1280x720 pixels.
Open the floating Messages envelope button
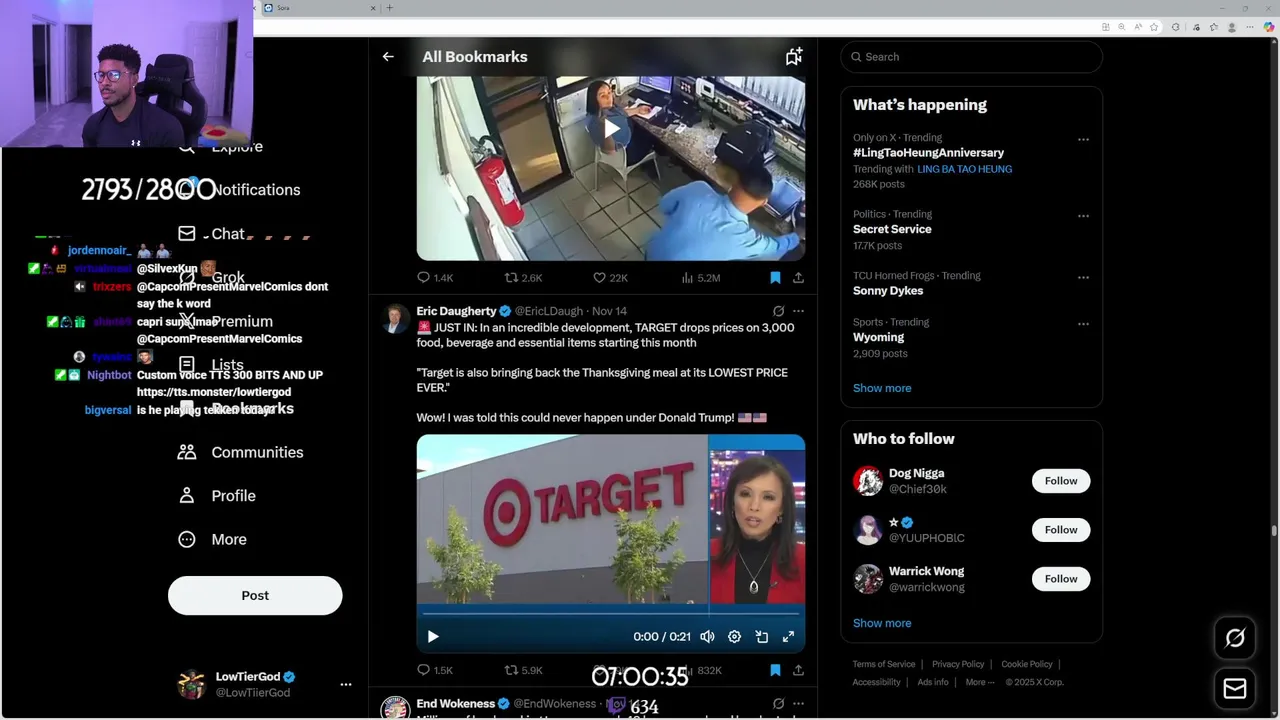click(x=1235, y=688)
